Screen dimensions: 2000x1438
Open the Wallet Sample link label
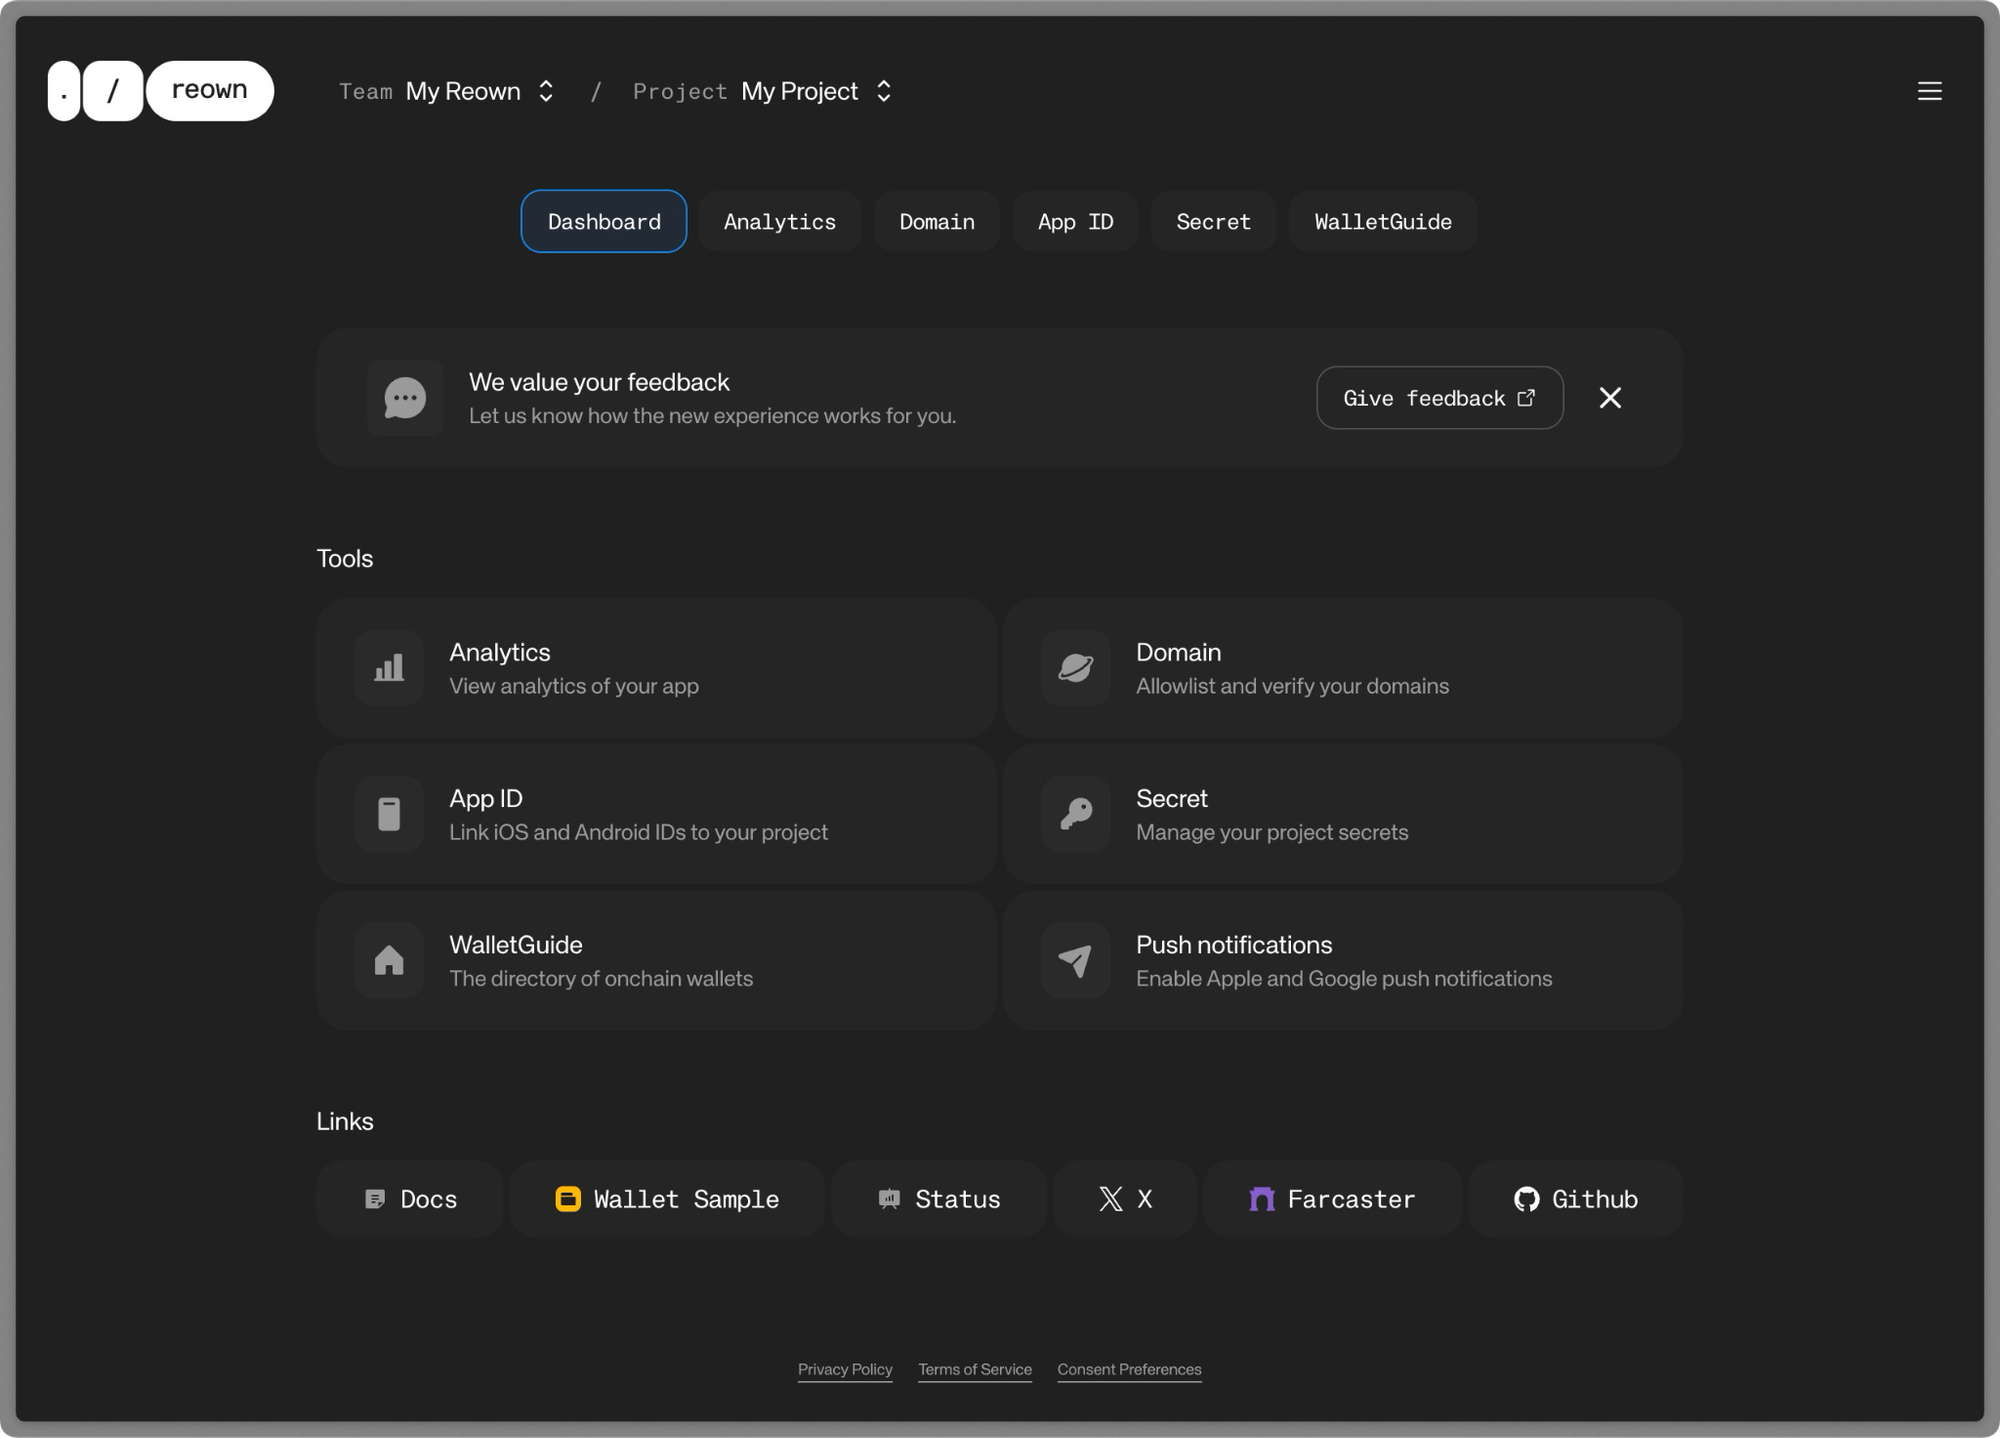pyautogui.click(x=686, y=1199)
